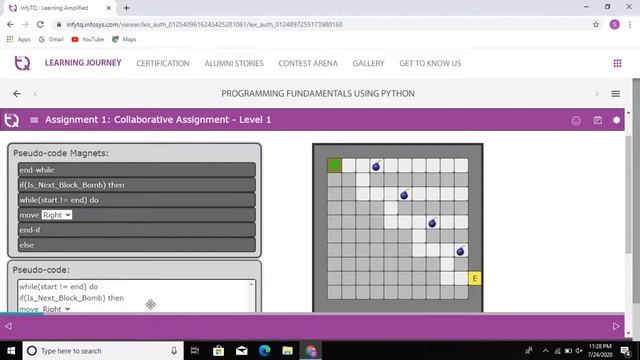Click the pseudo-code box scroll up arrow
The height and width of the screenshot is (360, 640).
[x=251, y=284]
